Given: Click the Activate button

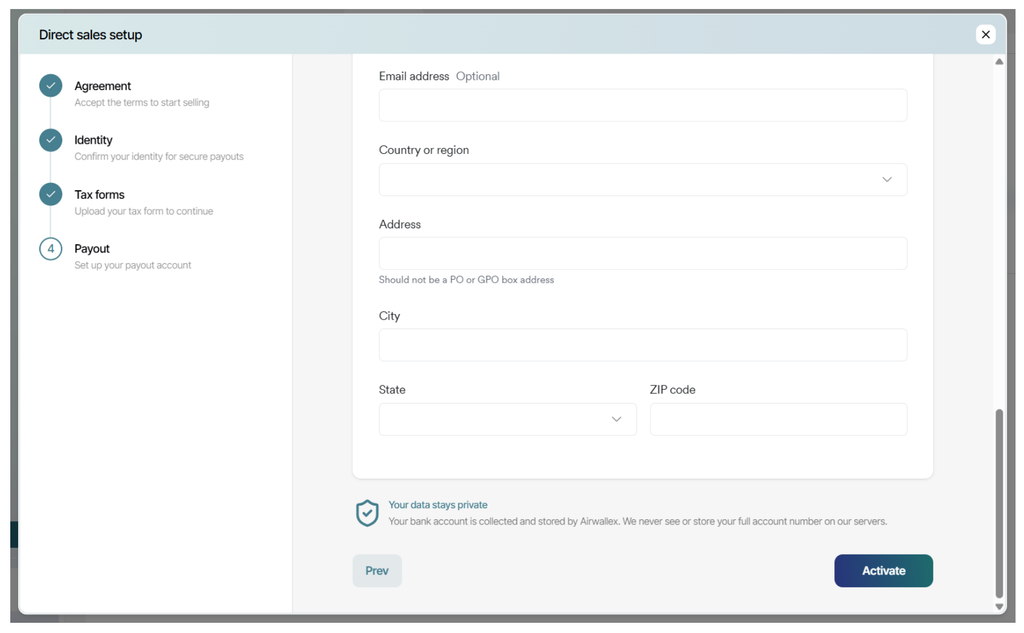Looking at the screenshot, I should click(x=883, y=571).
